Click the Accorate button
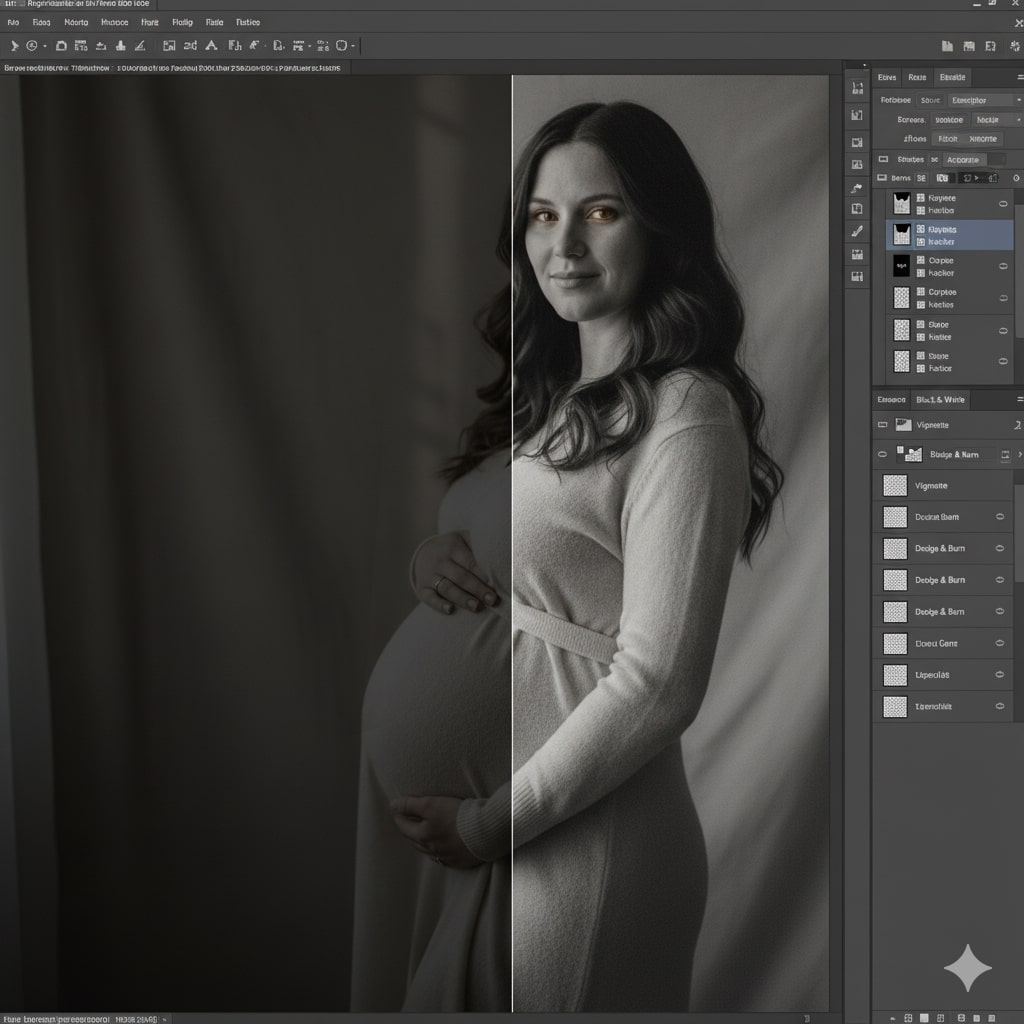The image size is (1024, 1024). coord(965,159)
